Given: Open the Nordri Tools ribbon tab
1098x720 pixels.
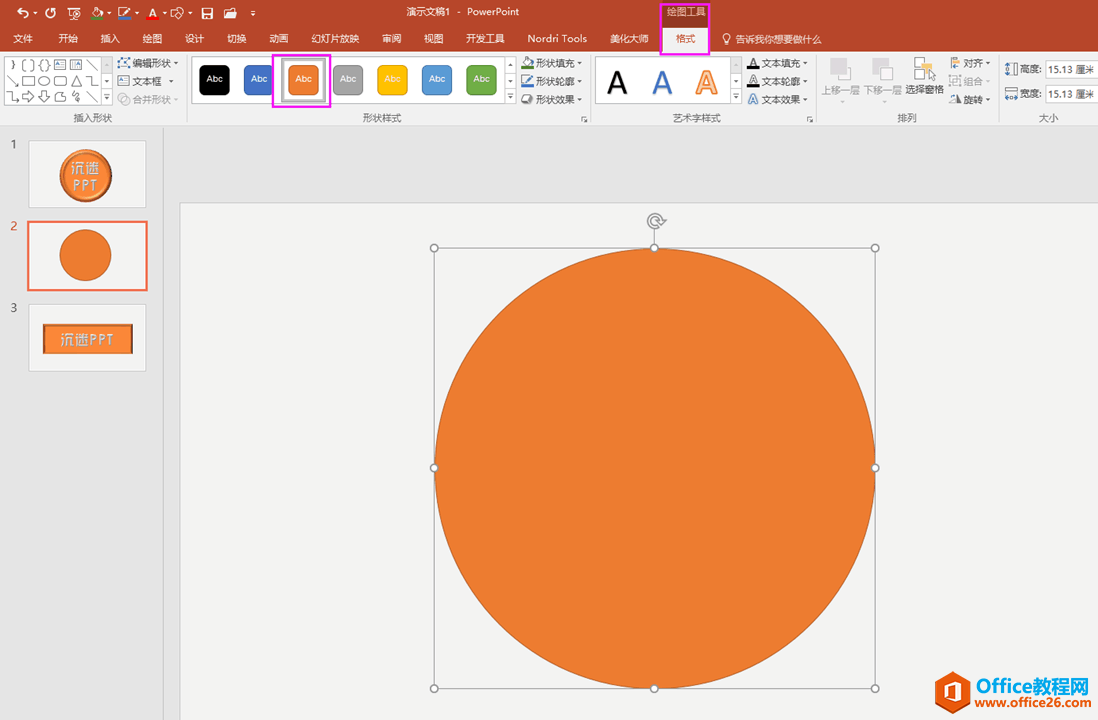Looking at the screenshot, I should click(x=557, y=39).
